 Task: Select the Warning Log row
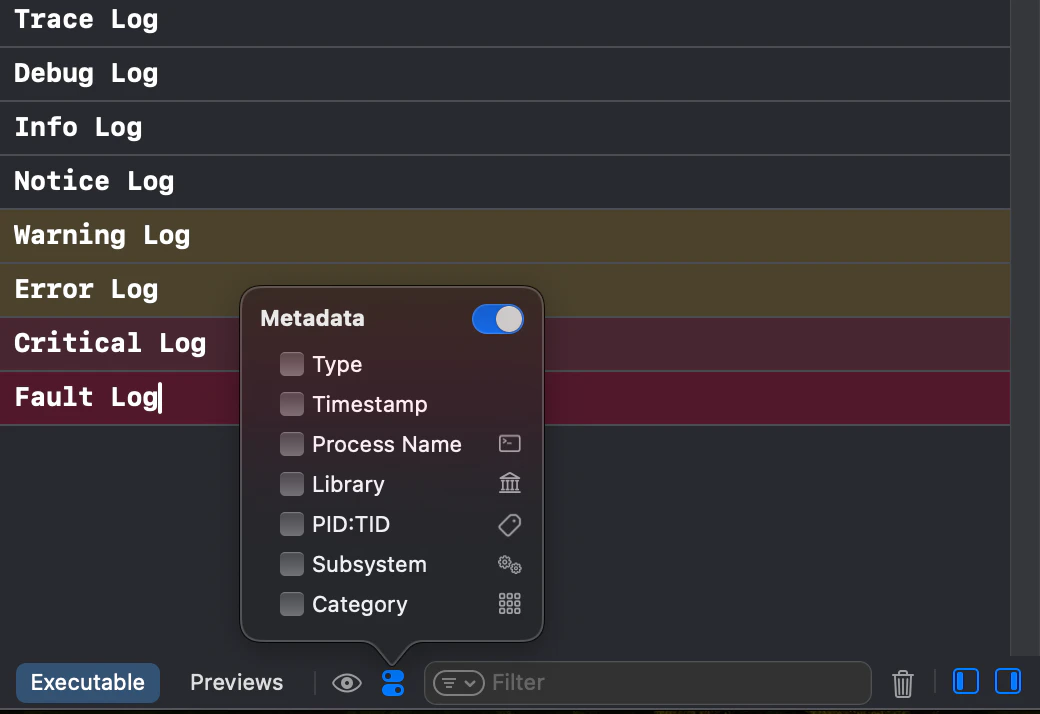tap(505, 236)
